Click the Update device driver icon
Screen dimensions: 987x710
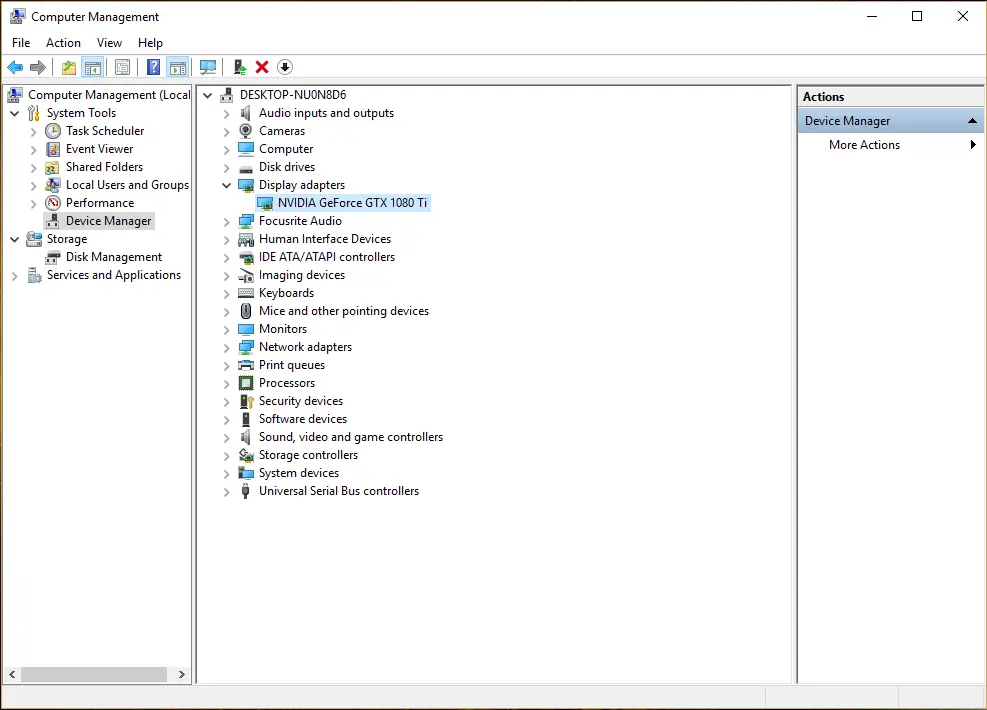pyautogui.click(x=239, y=67)
